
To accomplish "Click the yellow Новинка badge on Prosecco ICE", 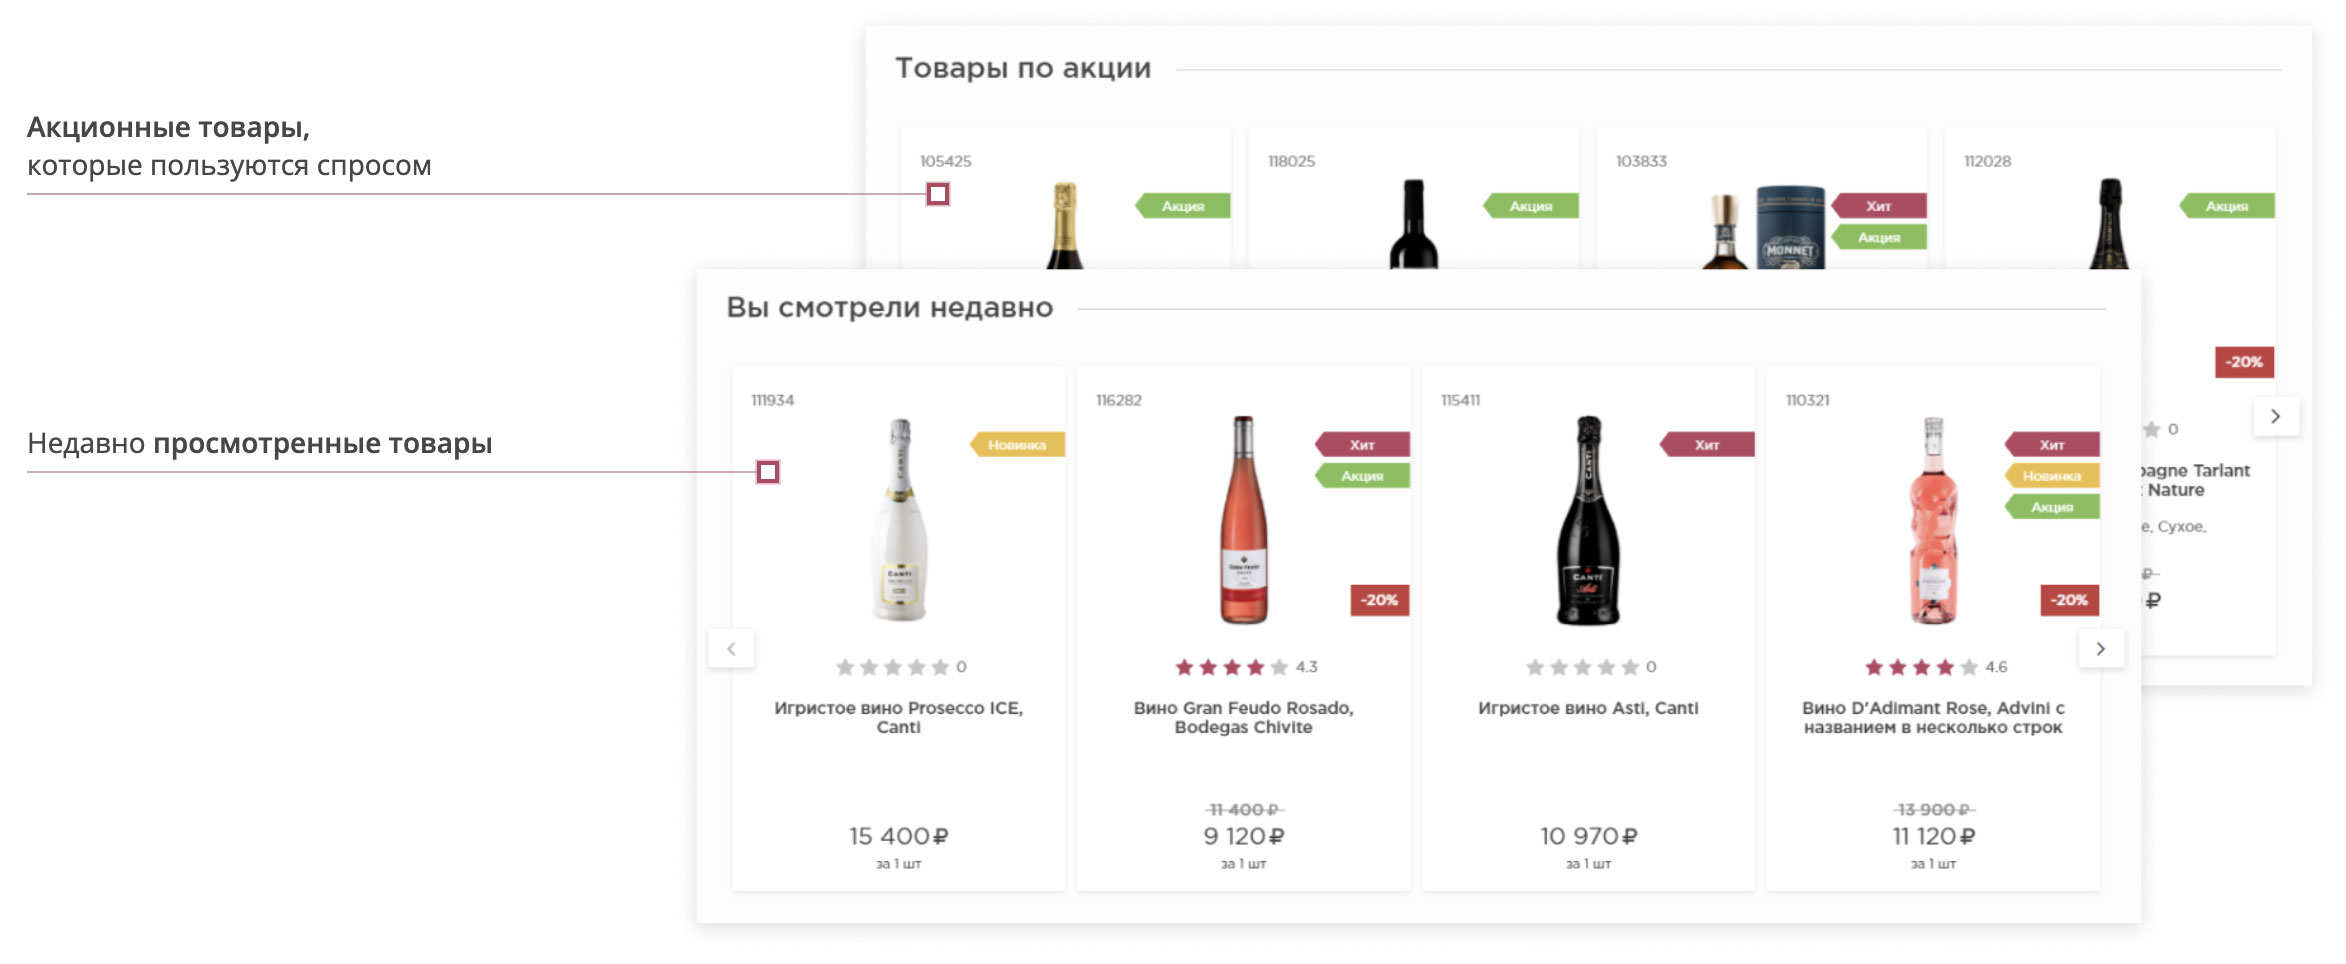I will (x=1017, y=445).
